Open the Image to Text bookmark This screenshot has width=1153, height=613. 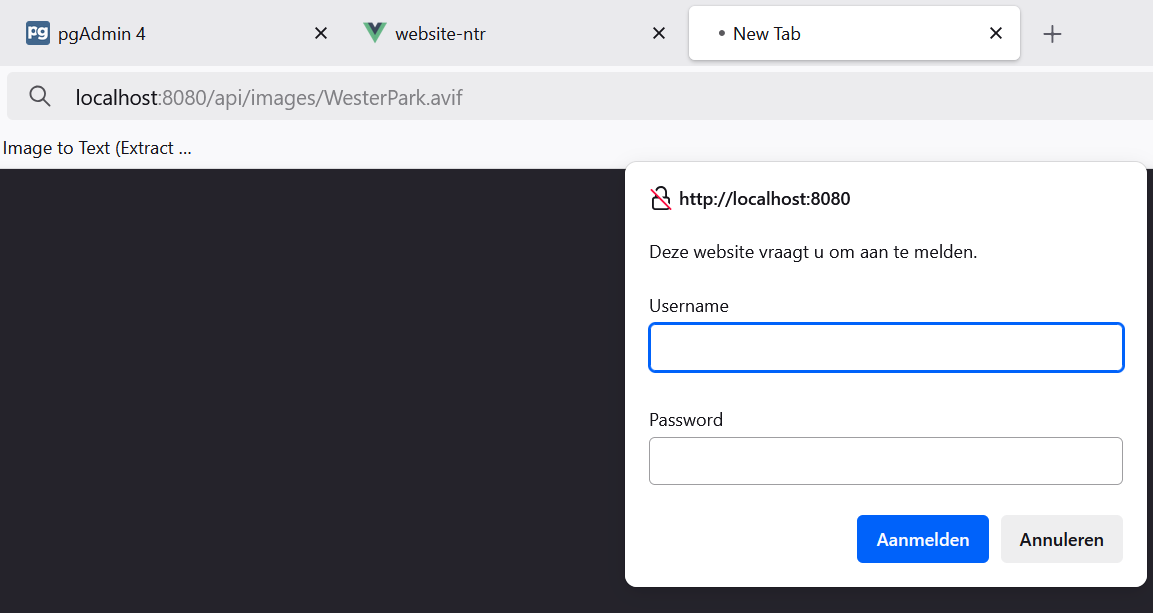[97, 148]
